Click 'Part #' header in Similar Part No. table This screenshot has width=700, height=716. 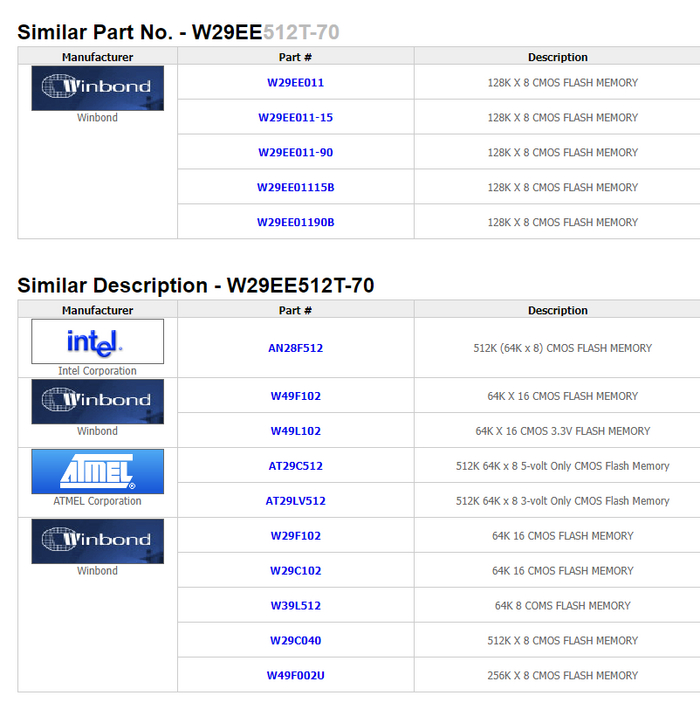point(295,57)
